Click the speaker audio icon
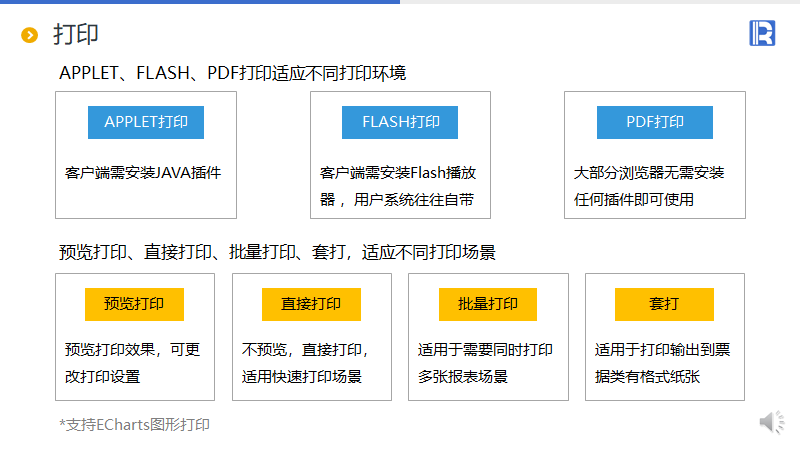This screenshot has width=800, height=450. point(772,422)
